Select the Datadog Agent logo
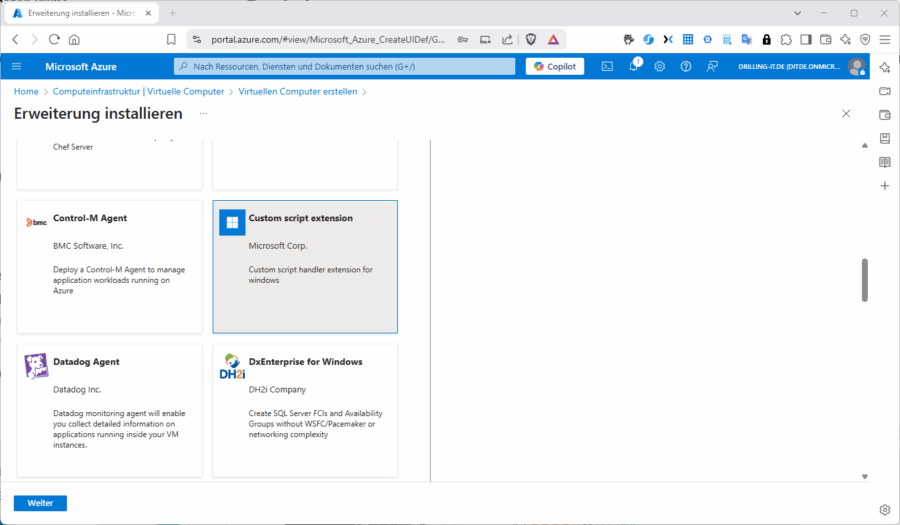900x525 pixels. coord(36,366)
